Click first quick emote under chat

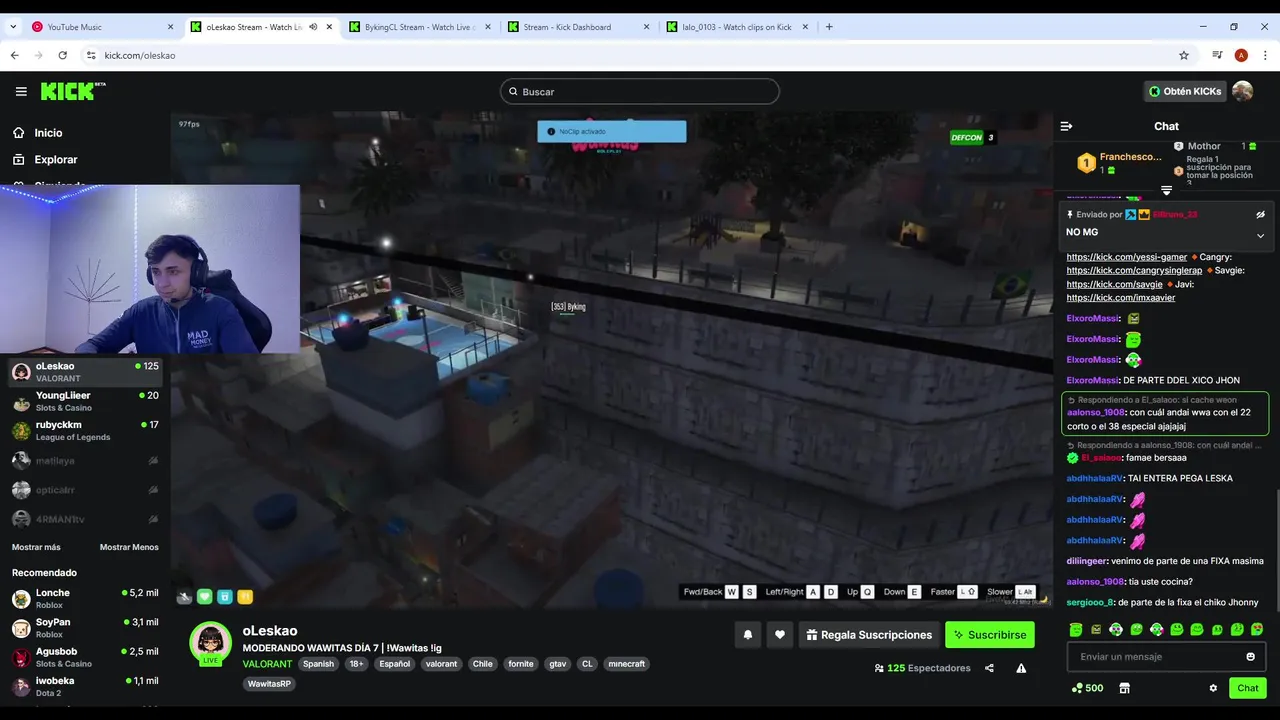[1076, 630]
